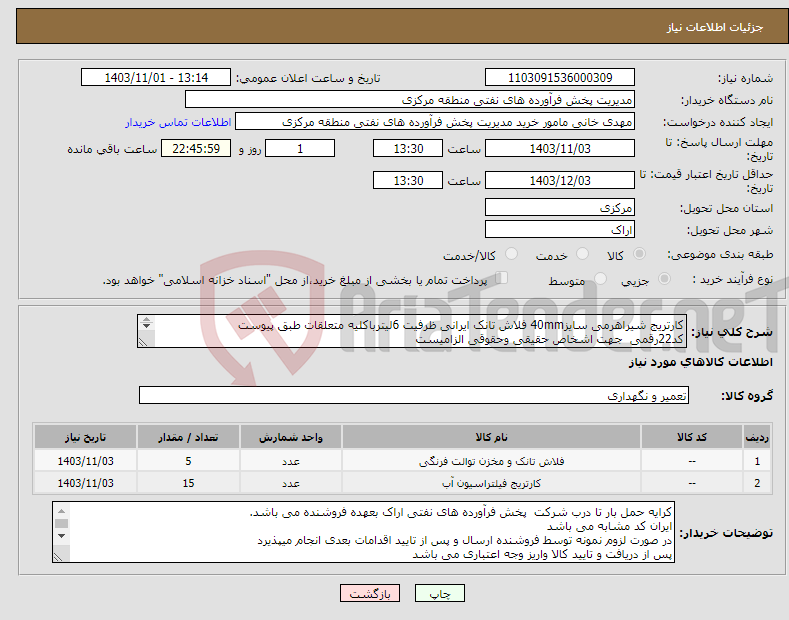Click the response deadline time 13:30 field
The width and height of the screenshot is (789, 620).
(x=408, y=148)
